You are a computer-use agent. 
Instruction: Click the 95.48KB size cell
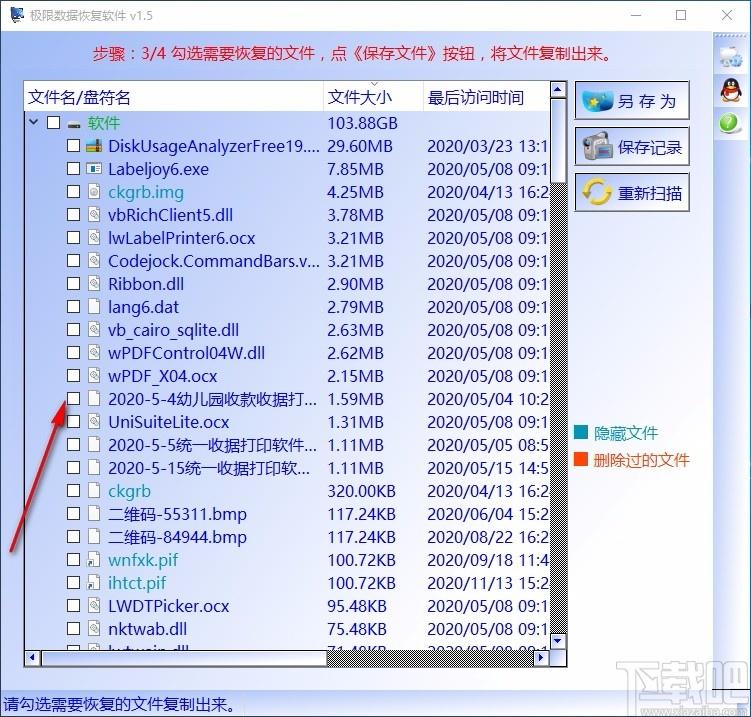(x=357, y=606)
